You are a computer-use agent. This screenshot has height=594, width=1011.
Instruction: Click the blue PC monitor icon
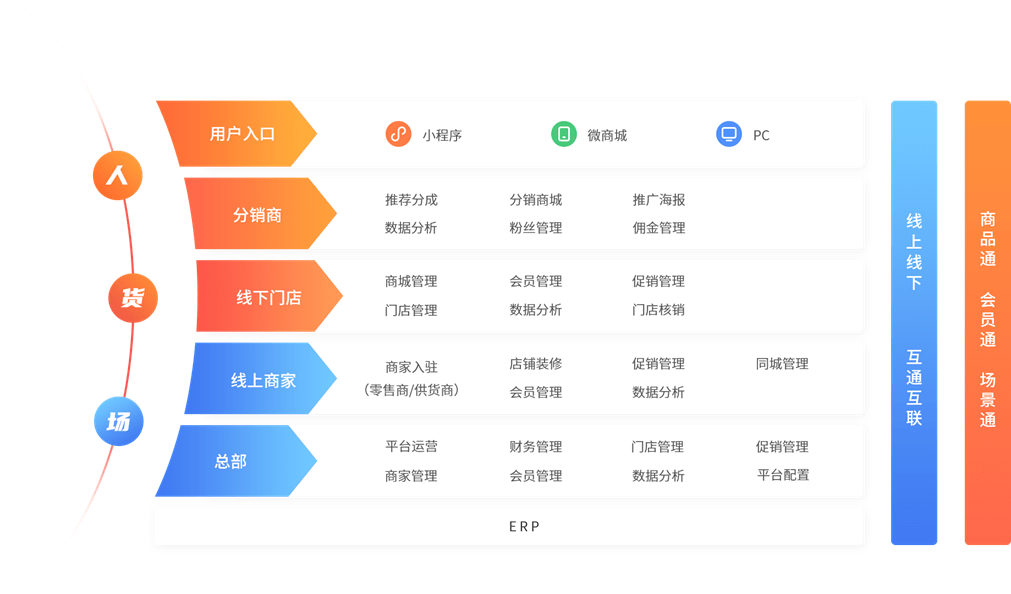click(729, 134)
